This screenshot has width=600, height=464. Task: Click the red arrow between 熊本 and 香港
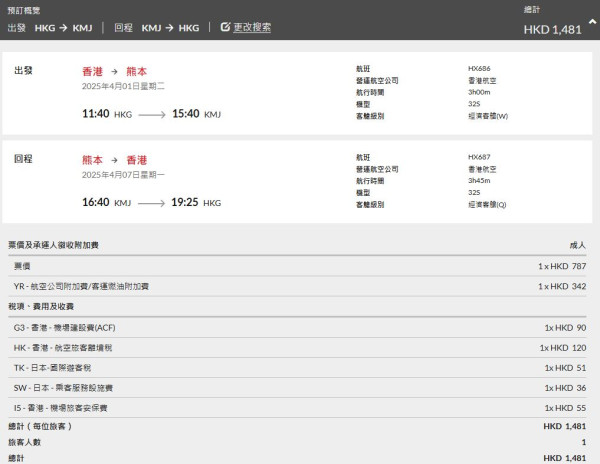pyautogui.click(x=116, y=160)
